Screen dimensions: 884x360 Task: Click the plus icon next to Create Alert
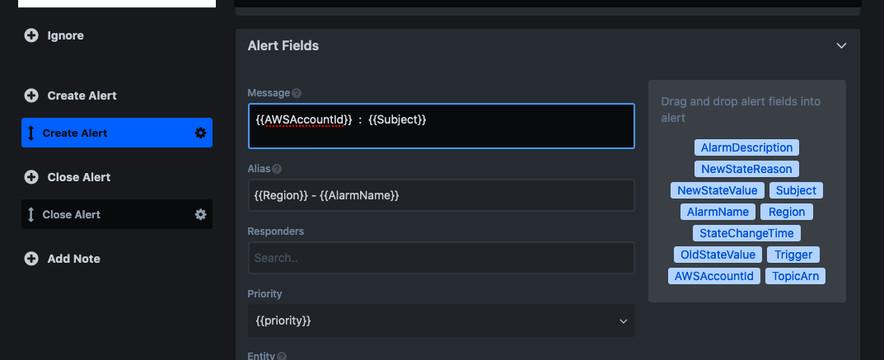pos(31,96)
